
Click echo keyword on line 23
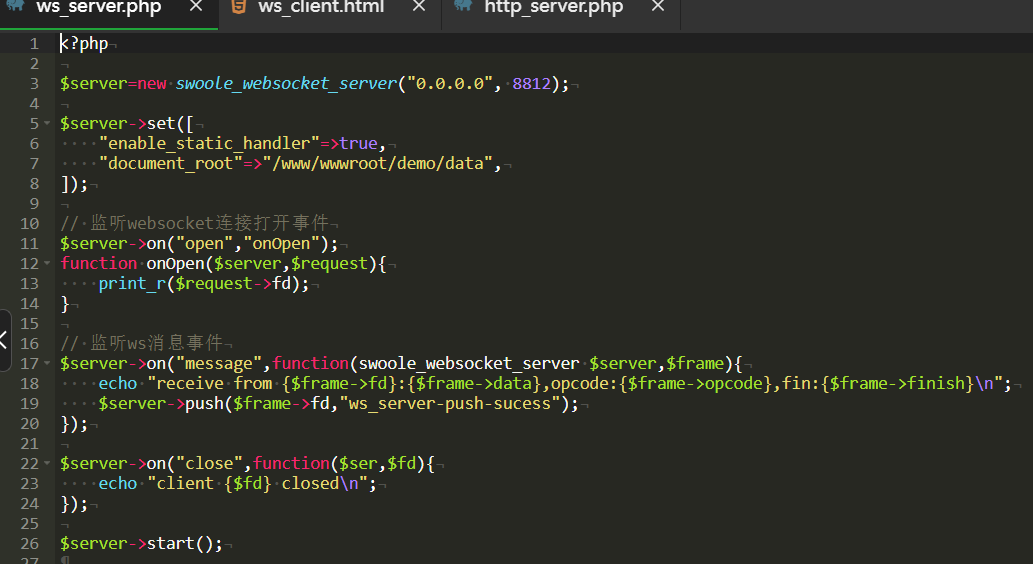click(118, 484)
